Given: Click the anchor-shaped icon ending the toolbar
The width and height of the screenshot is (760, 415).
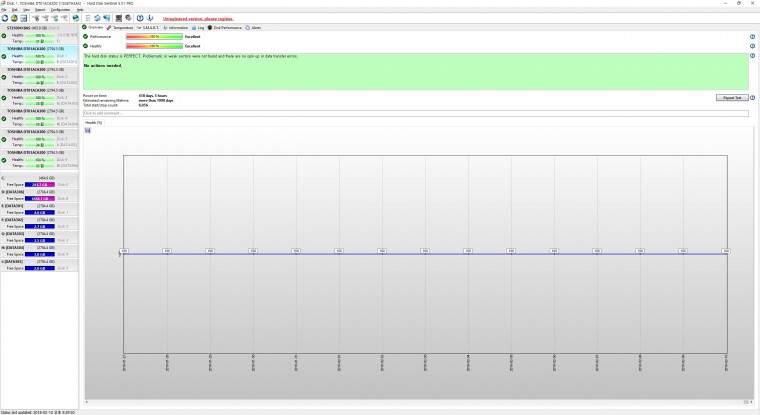Looking at the screenshot, I should (x=150, y=18).
